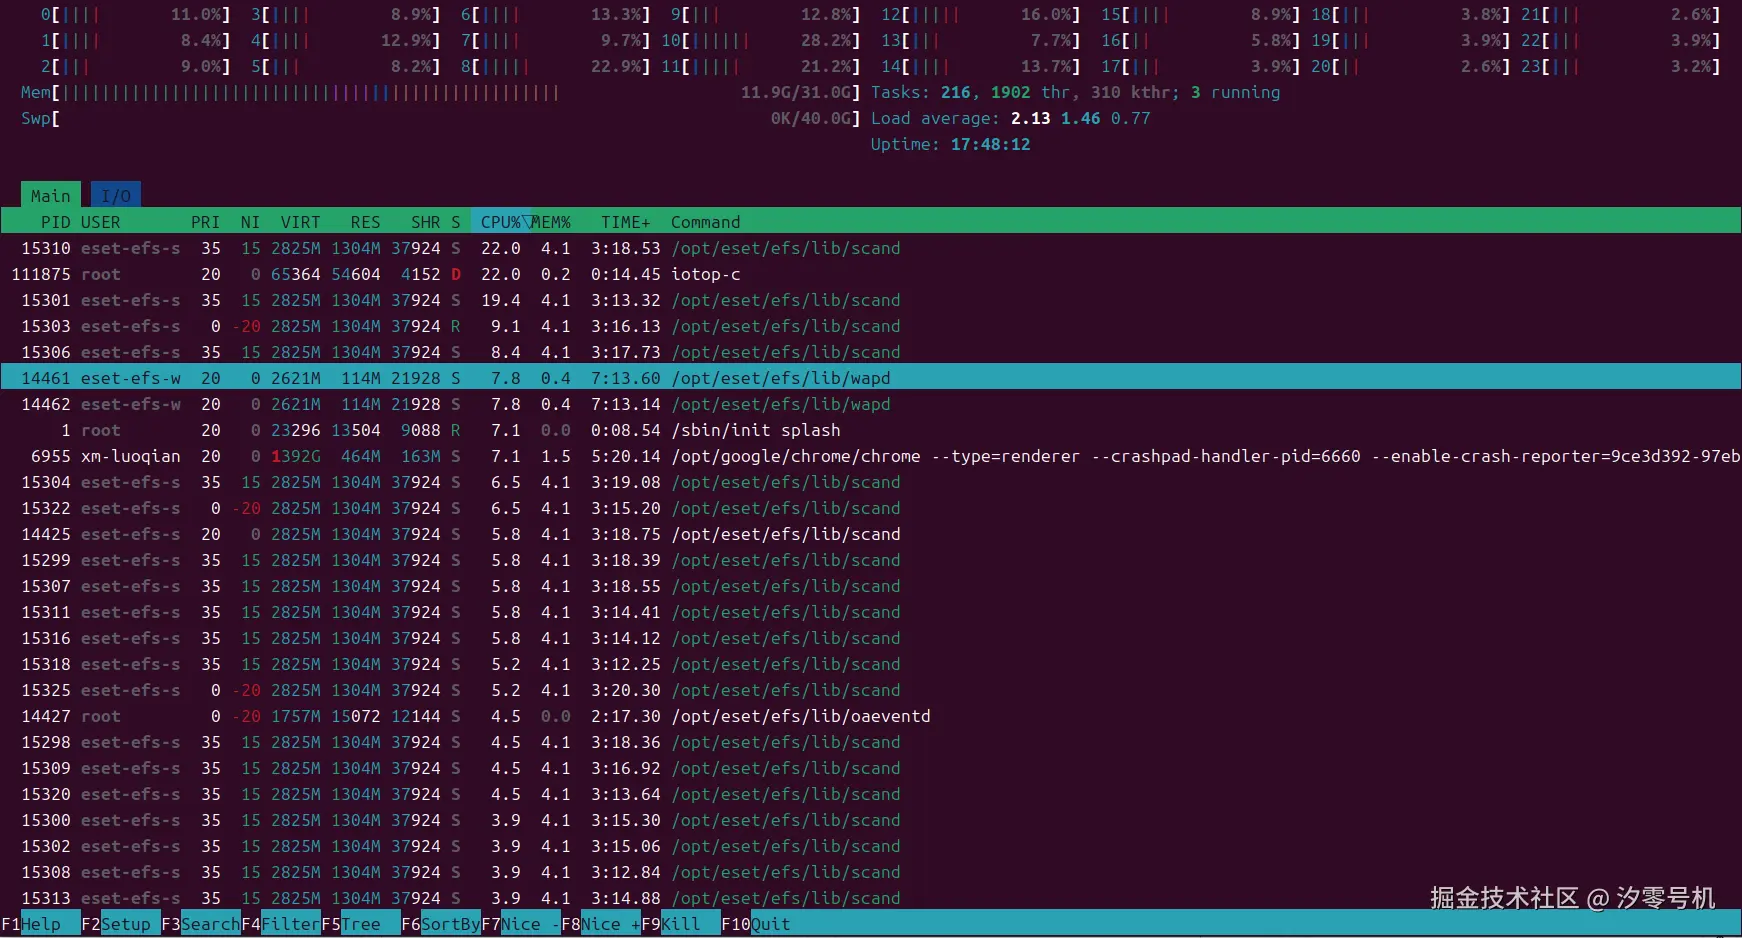This screenshot has height=938, width=1742.
Task: Select running scand process 15303
Action: point(871,326)
